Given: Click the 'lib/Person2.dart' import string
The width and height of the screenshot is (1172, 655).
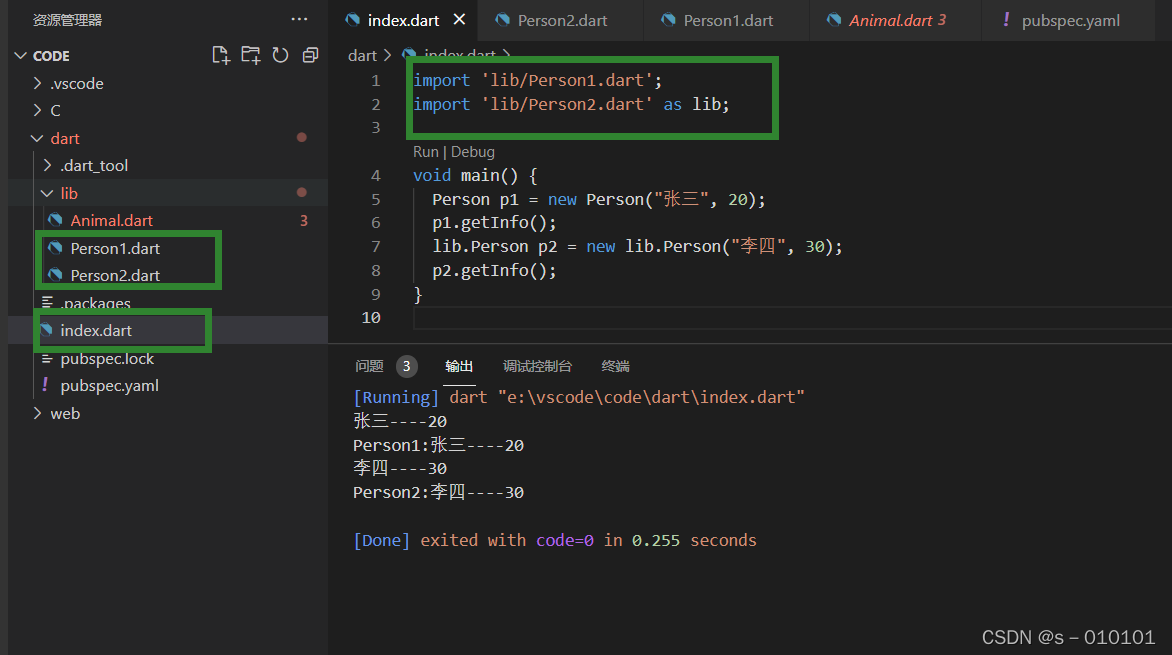Looking at the screenshot, I should pos(567,104).
